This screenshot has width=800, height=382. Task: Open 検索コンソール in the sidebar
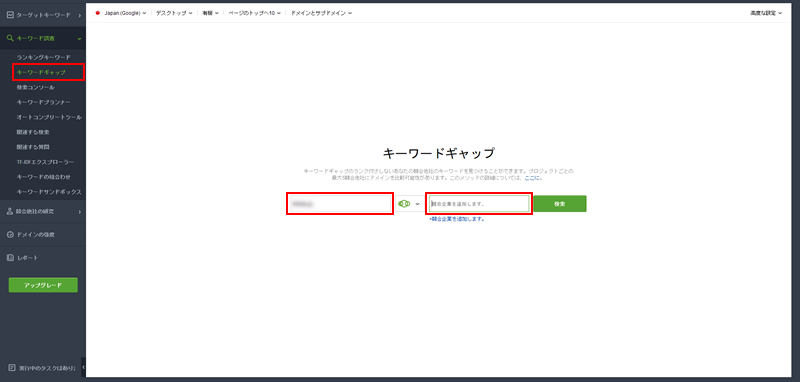click(x=36, y=87)
